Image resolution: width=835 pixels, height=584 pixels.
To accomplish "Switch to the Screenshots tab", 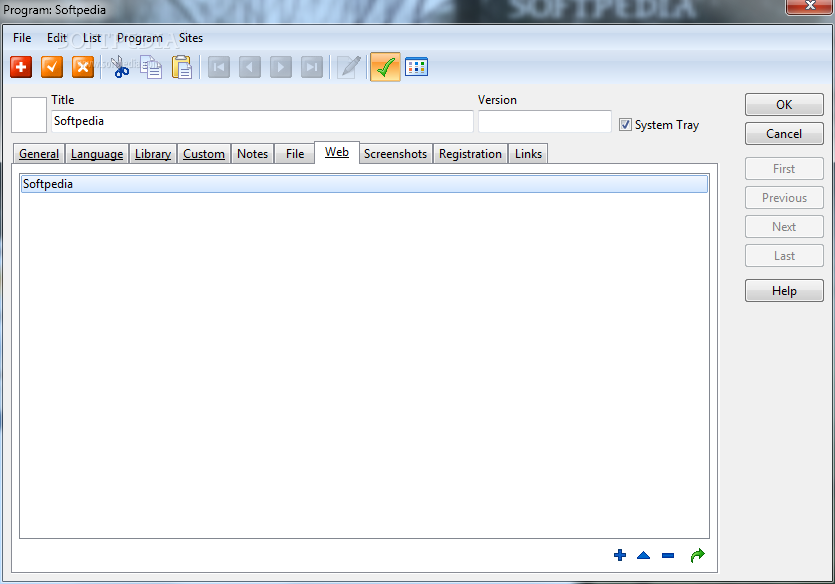I will click(396, 154).
